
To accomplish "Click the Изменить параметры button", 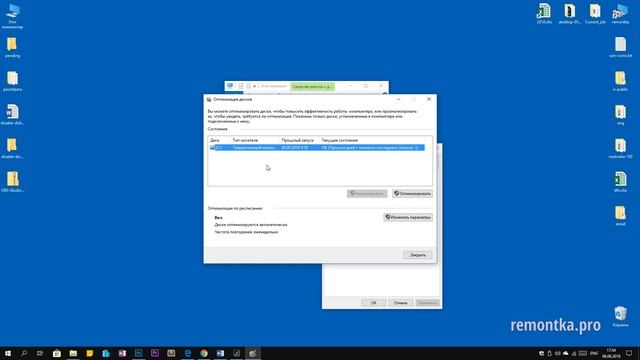I will coord(408,217).
